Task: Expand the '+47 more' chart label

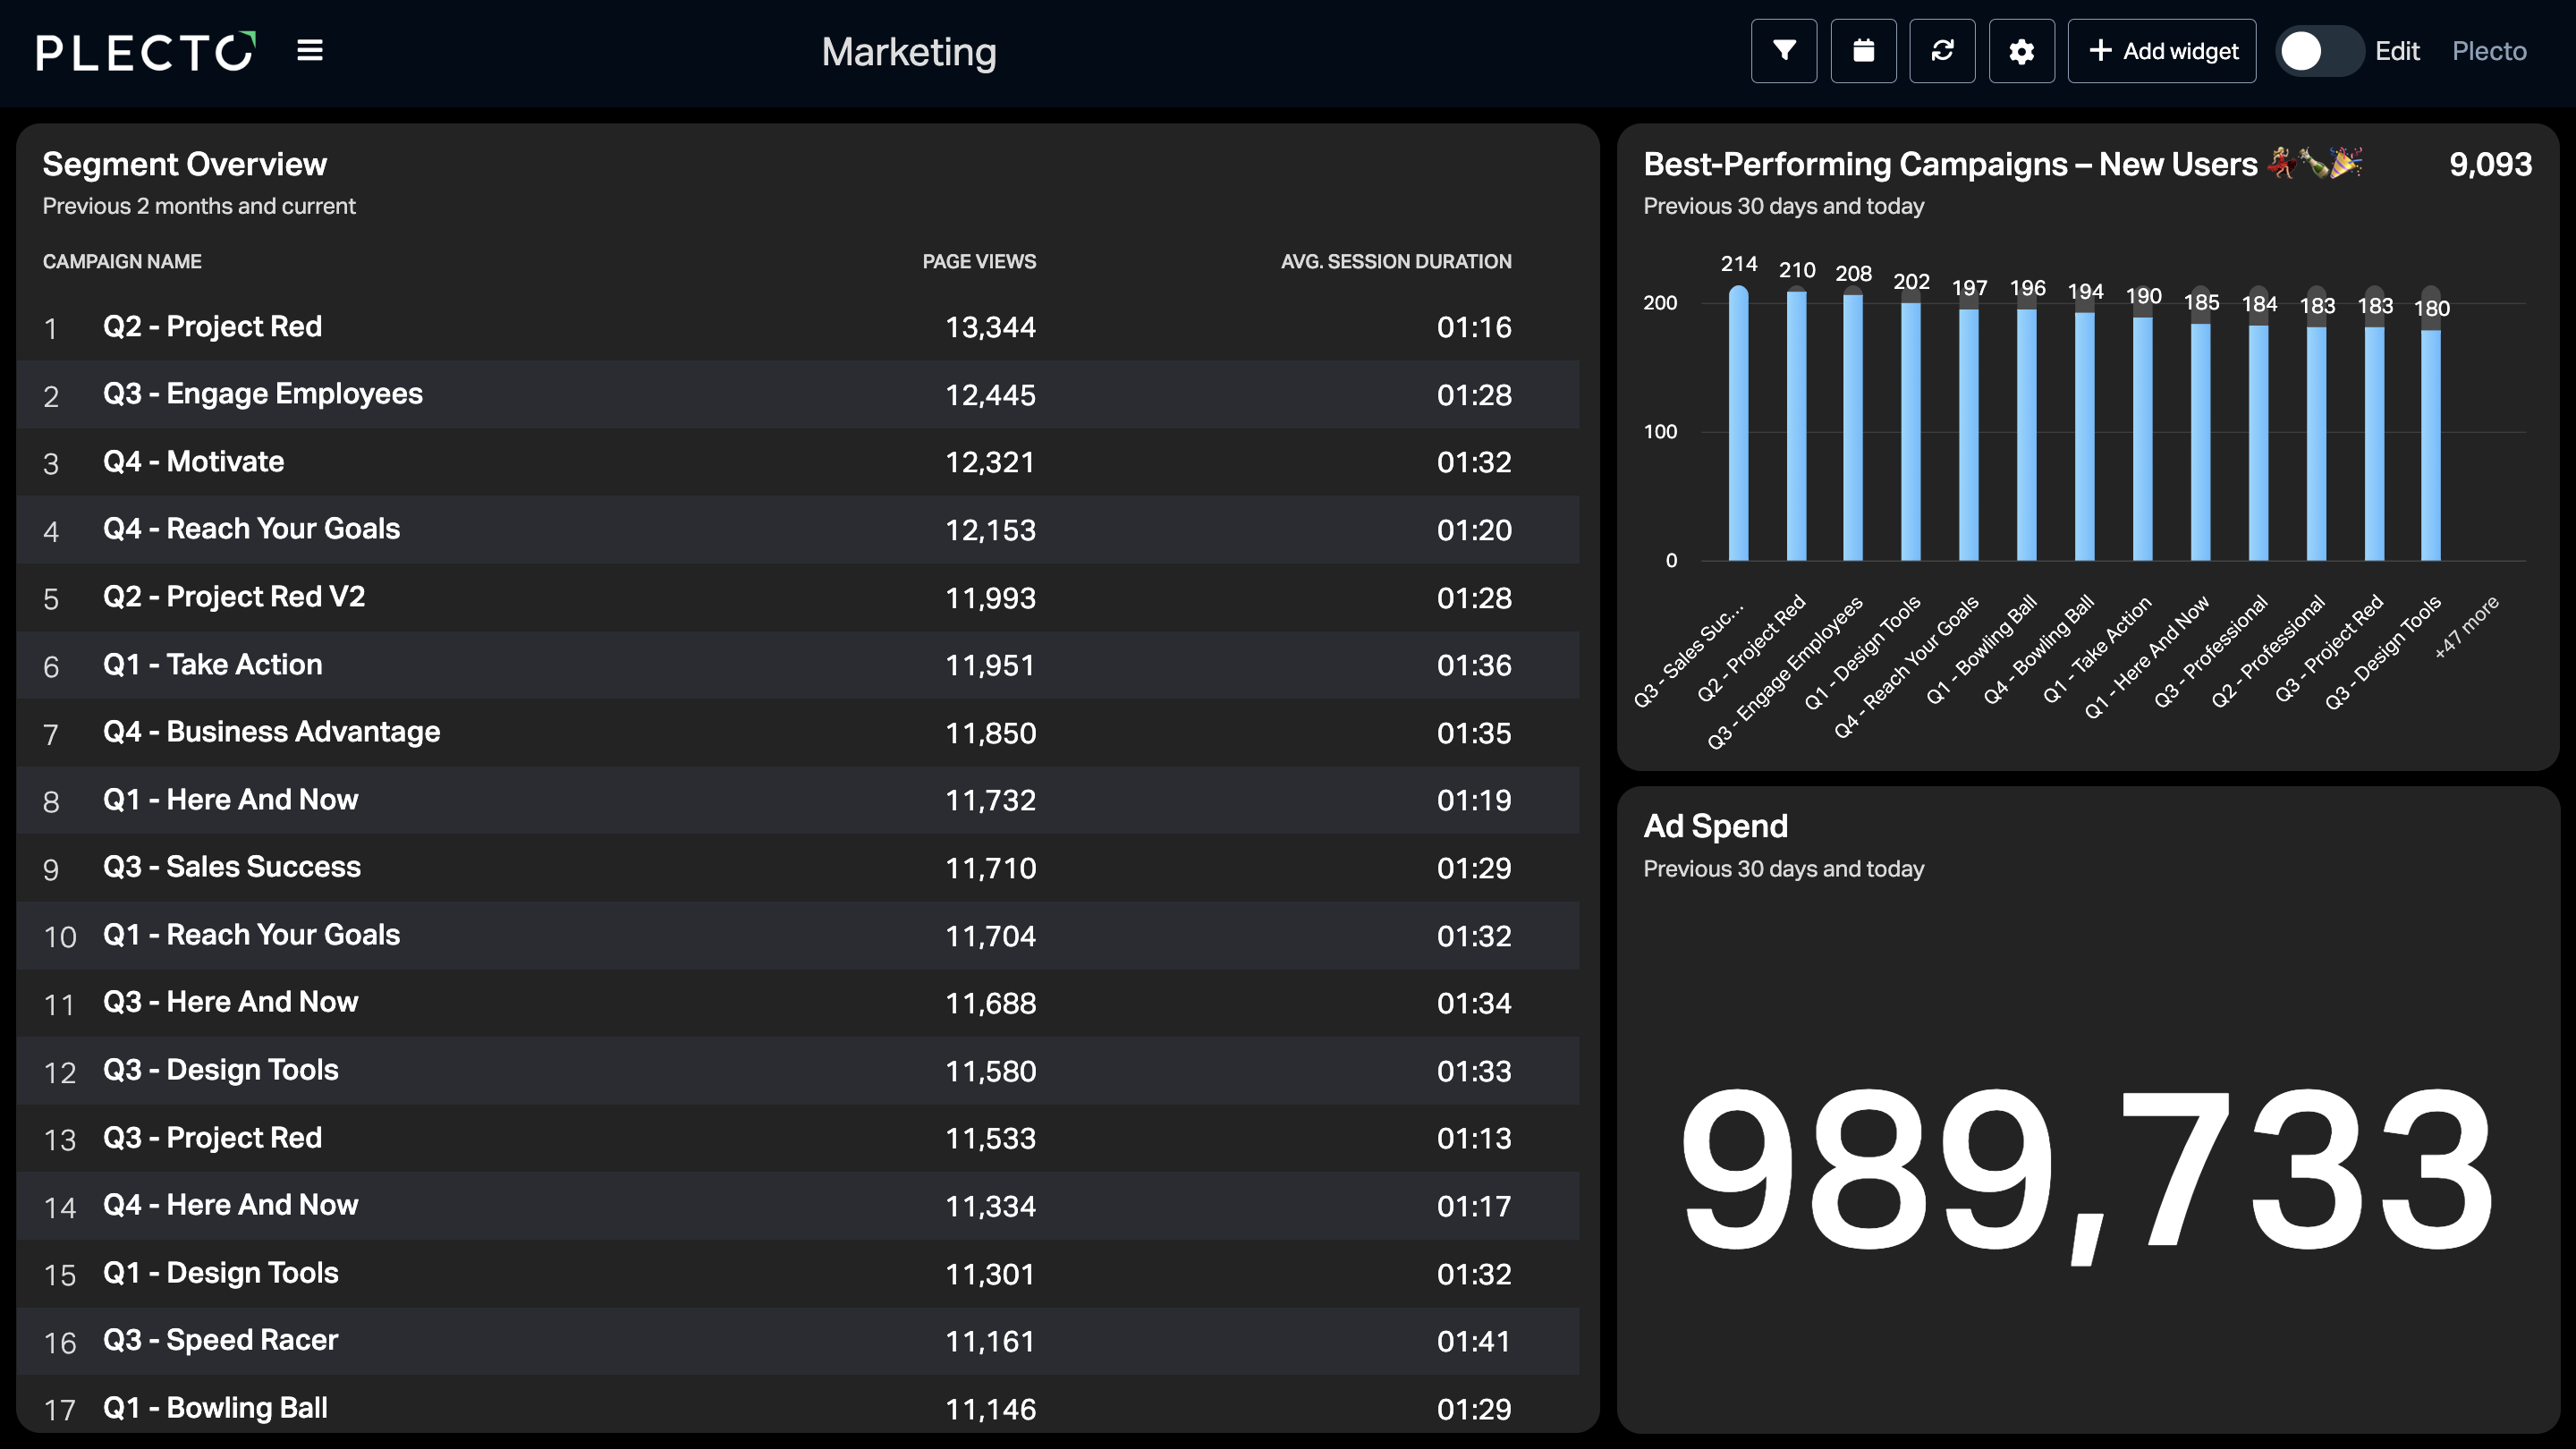Action: point(2465,628)
